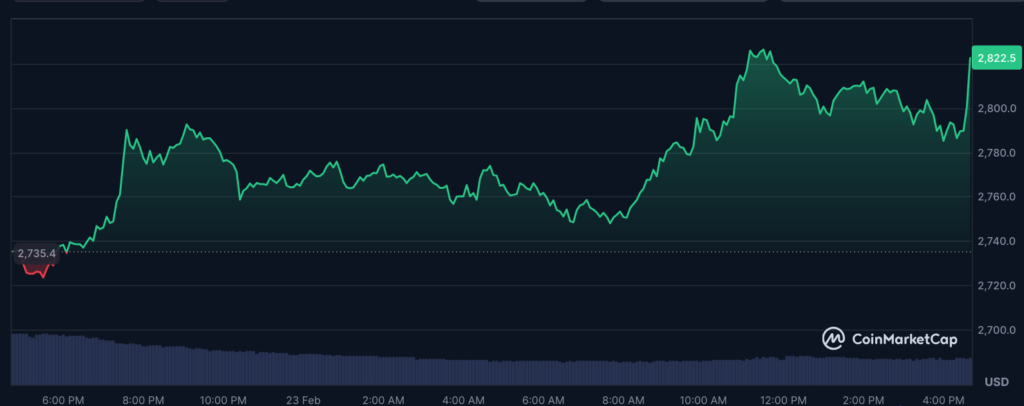Click the CoinMarketCap watermark text
The image size is (1024, 406).
[x=904, y=340]
